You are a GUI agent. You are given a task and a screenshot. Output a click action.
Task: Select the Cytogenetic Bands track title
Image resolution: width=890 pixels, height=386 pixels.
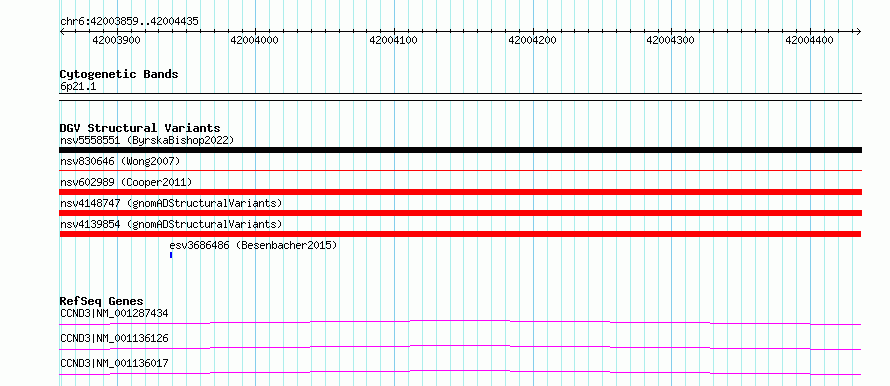pos(119,74)
